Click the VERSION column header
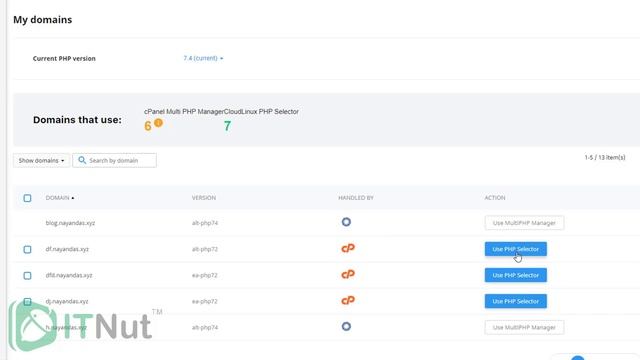Image resolution: width=640 pixels, height=360 pixels. tap(204, 198)
